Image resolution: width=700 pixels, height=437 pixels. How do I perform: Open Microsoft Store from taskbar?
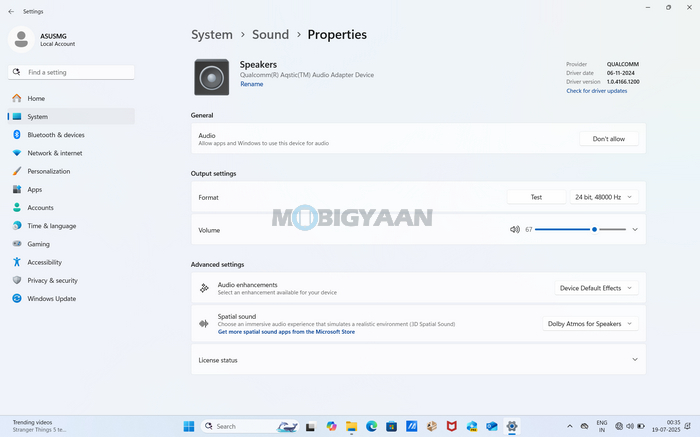tap(392, 426)
